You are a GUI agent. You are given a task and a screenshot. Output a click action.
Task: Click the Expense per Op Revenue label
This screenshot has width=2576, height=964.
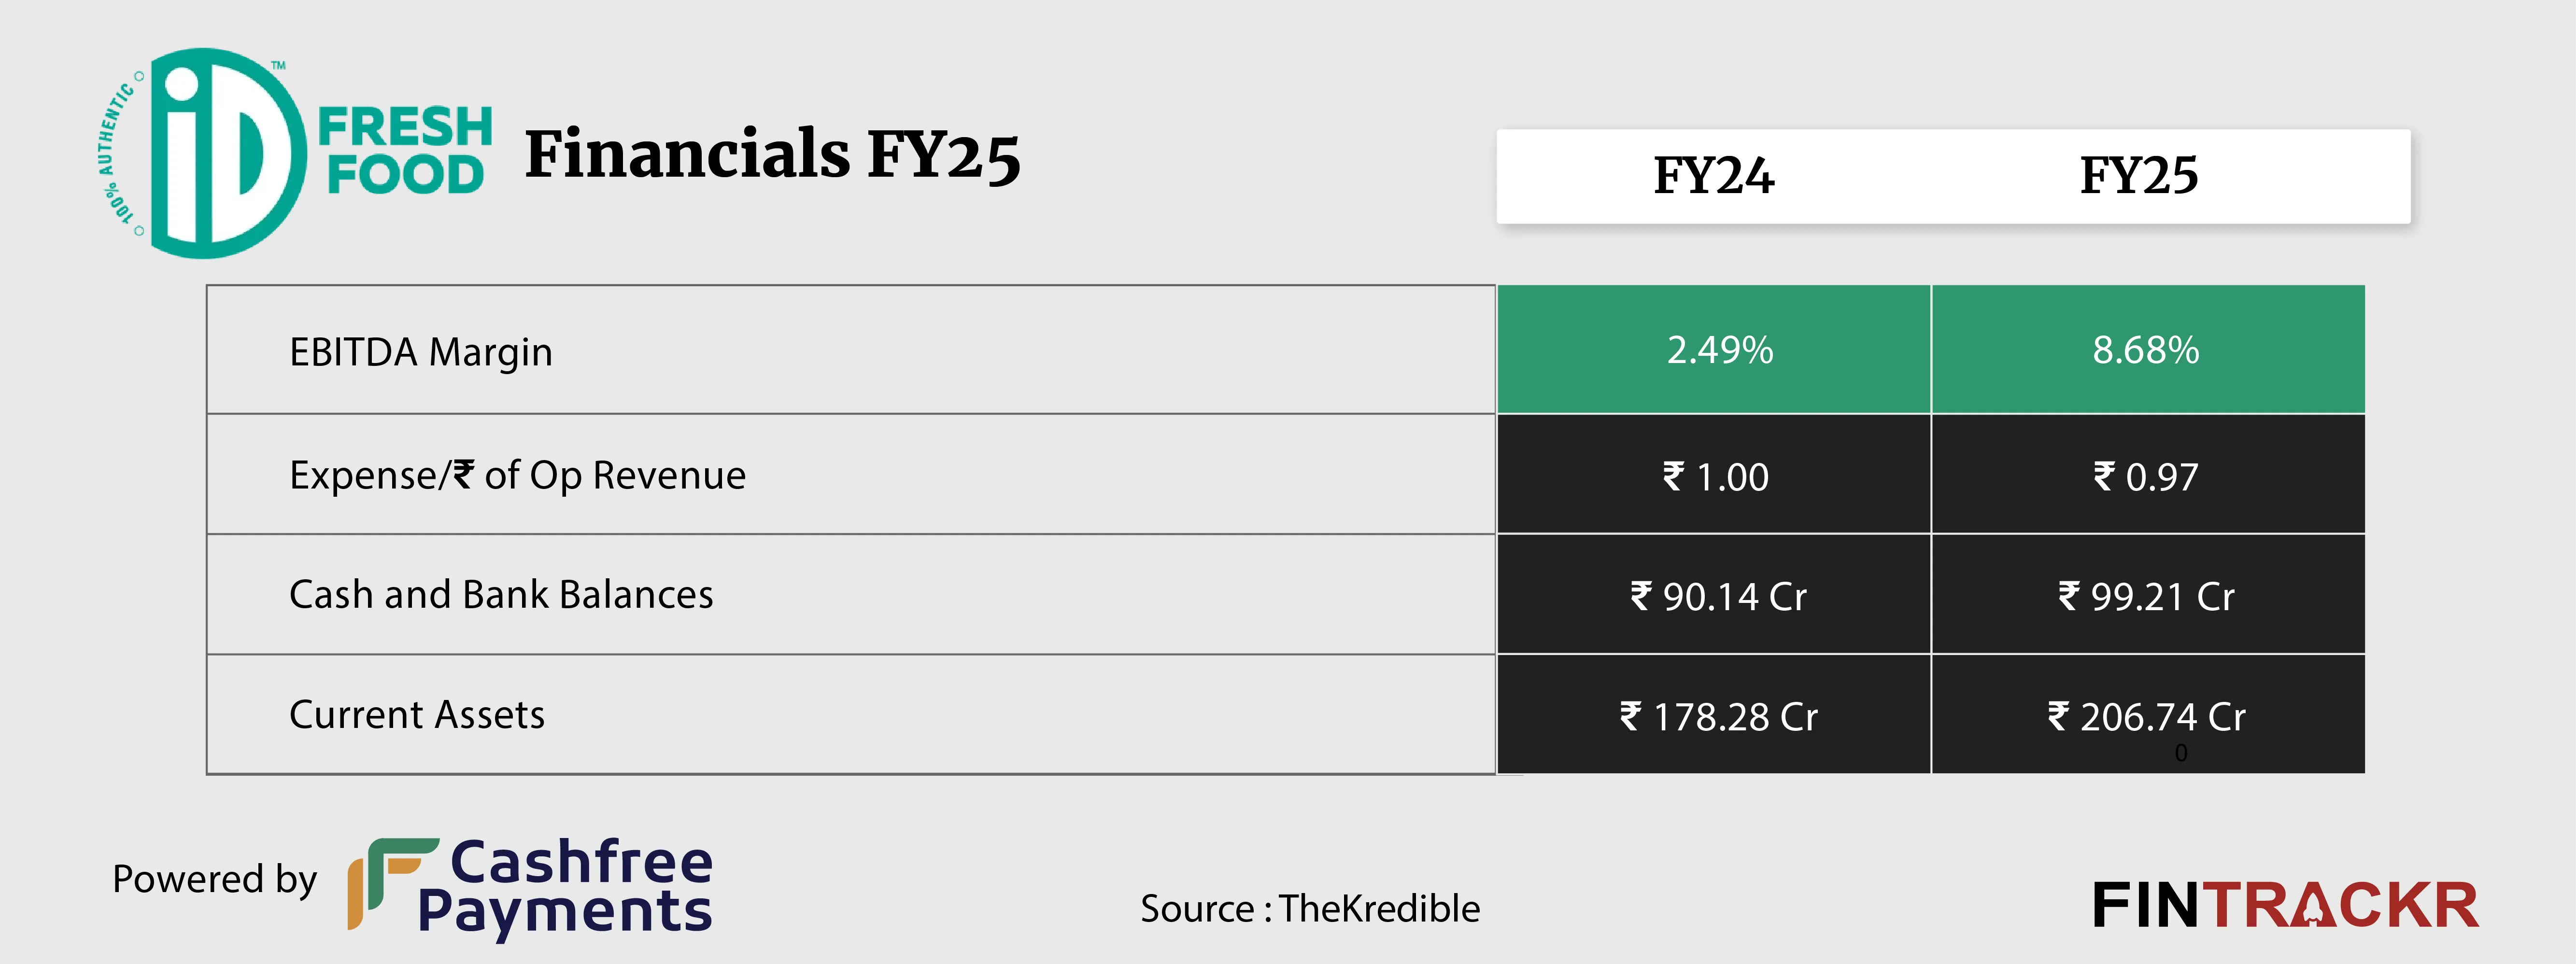(x=517, y=475)
